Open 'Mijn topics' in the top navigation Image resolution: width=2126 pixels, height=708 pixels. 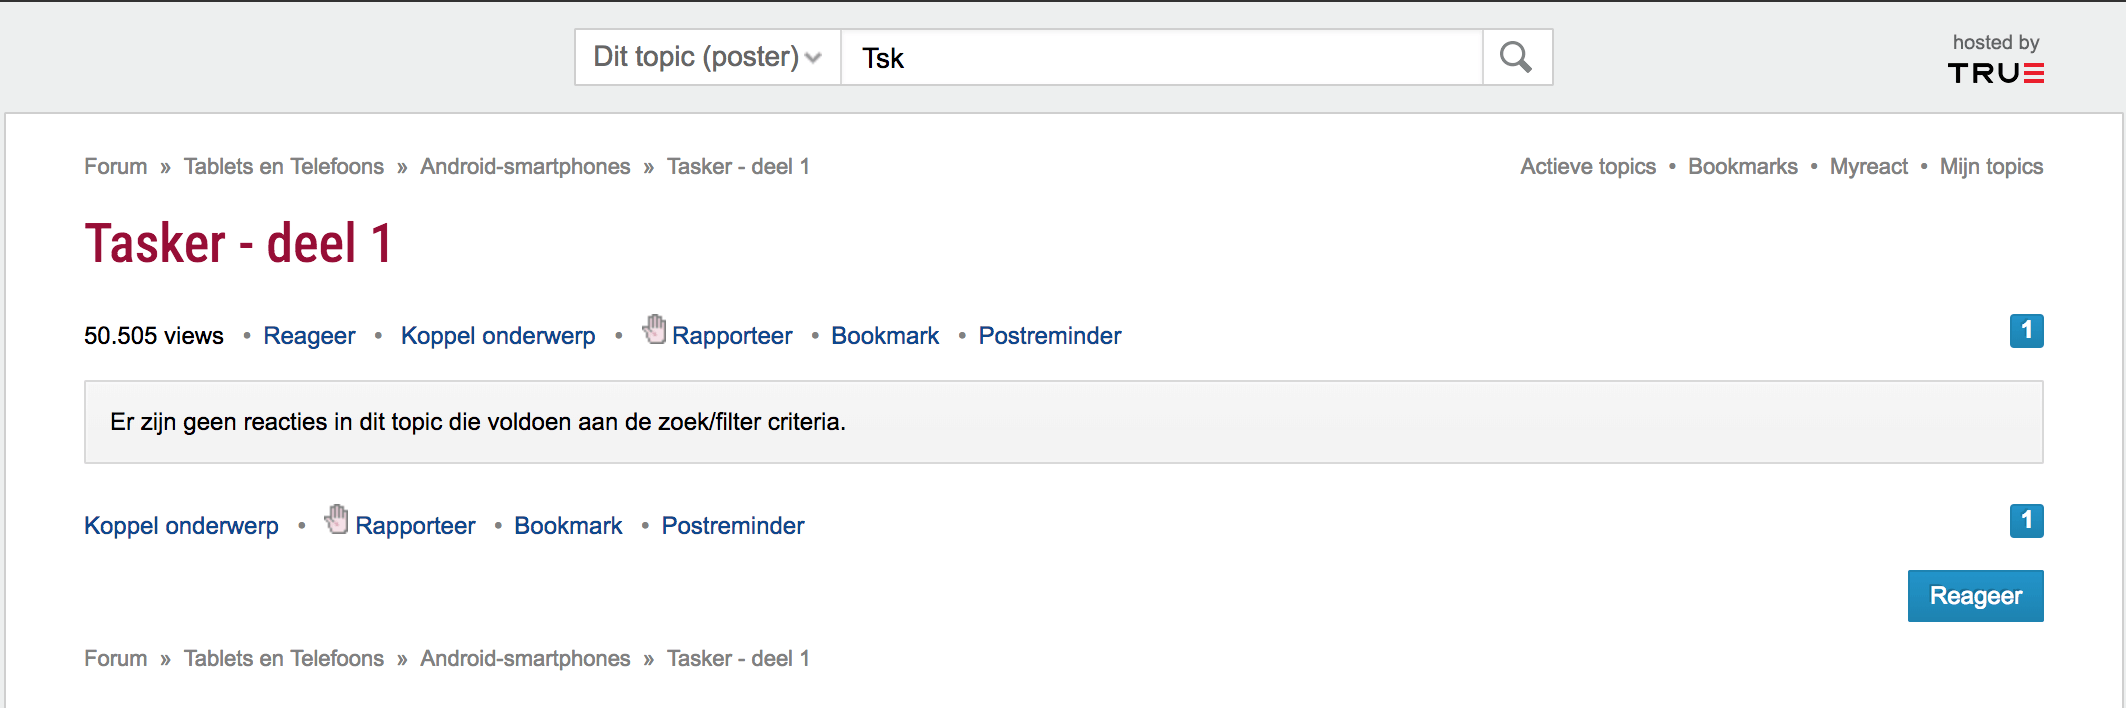pyautogui.click(x=1991, y=167)
